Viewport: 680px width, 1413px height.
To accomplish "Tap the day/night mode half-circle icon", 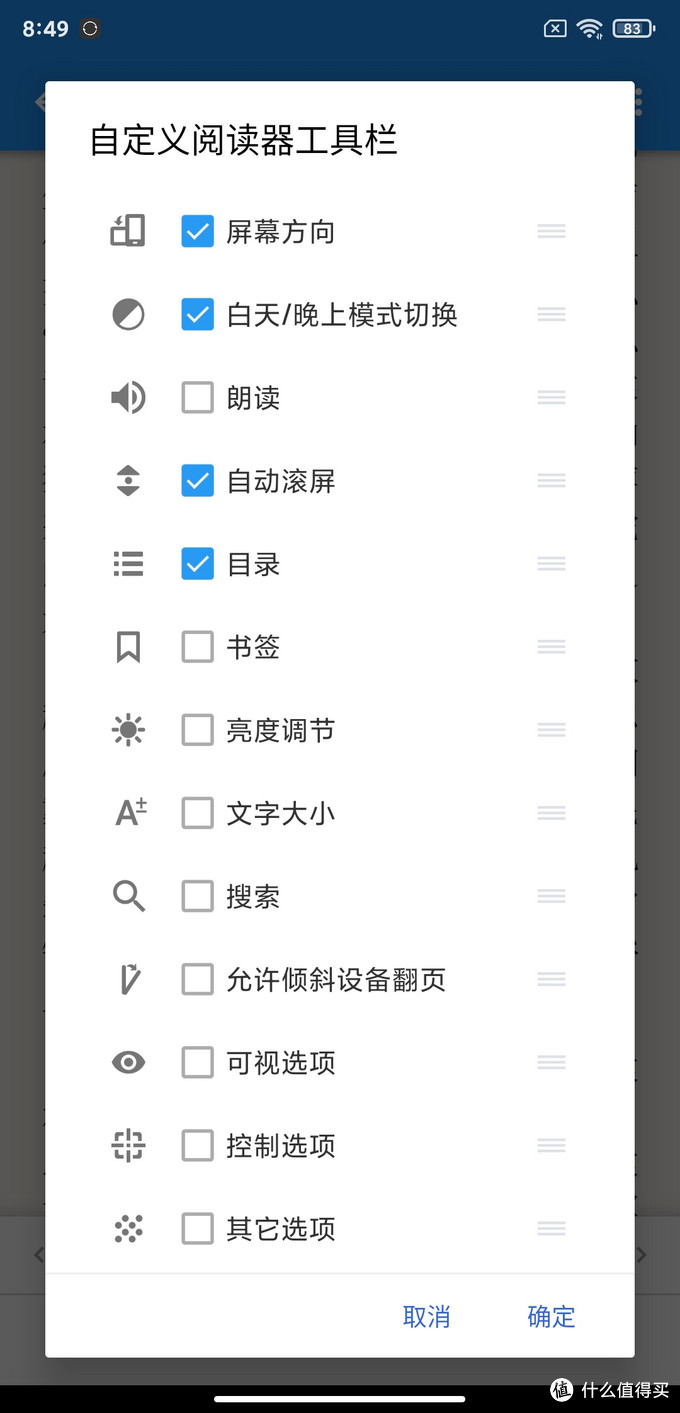I will [x=128, y=313].
